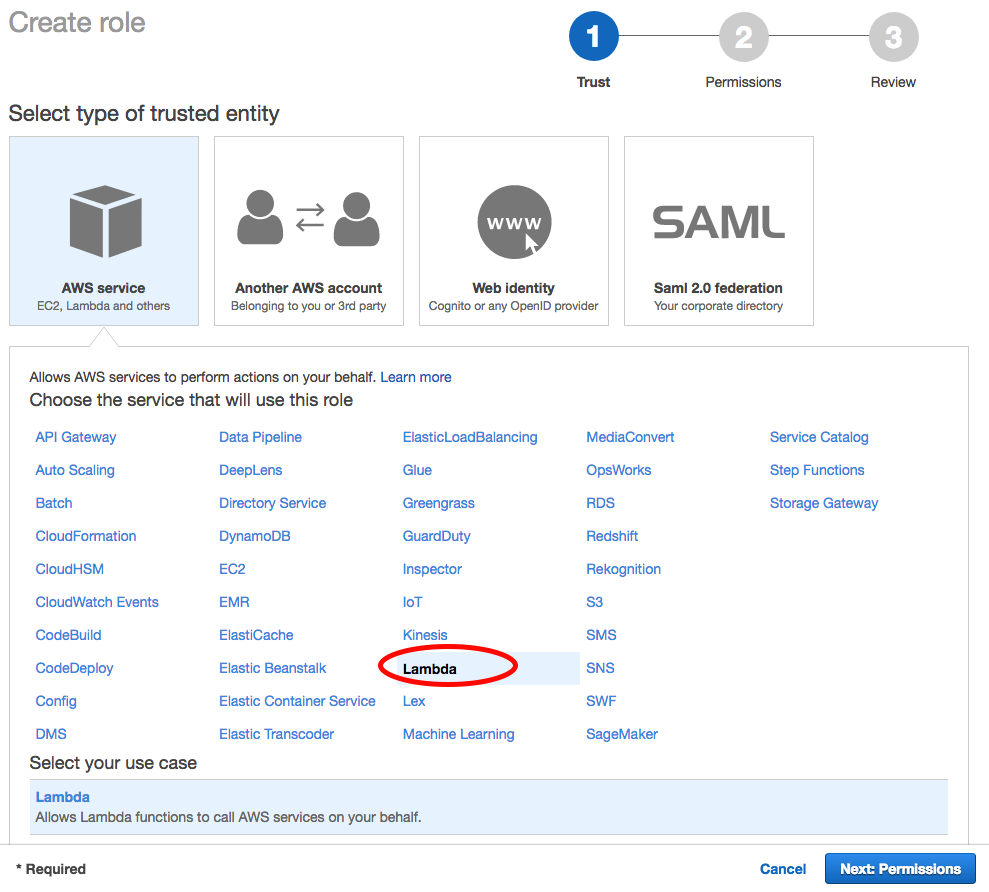Select the IoT service
This screenshot has height=892, width=989.
coord(413,602)
